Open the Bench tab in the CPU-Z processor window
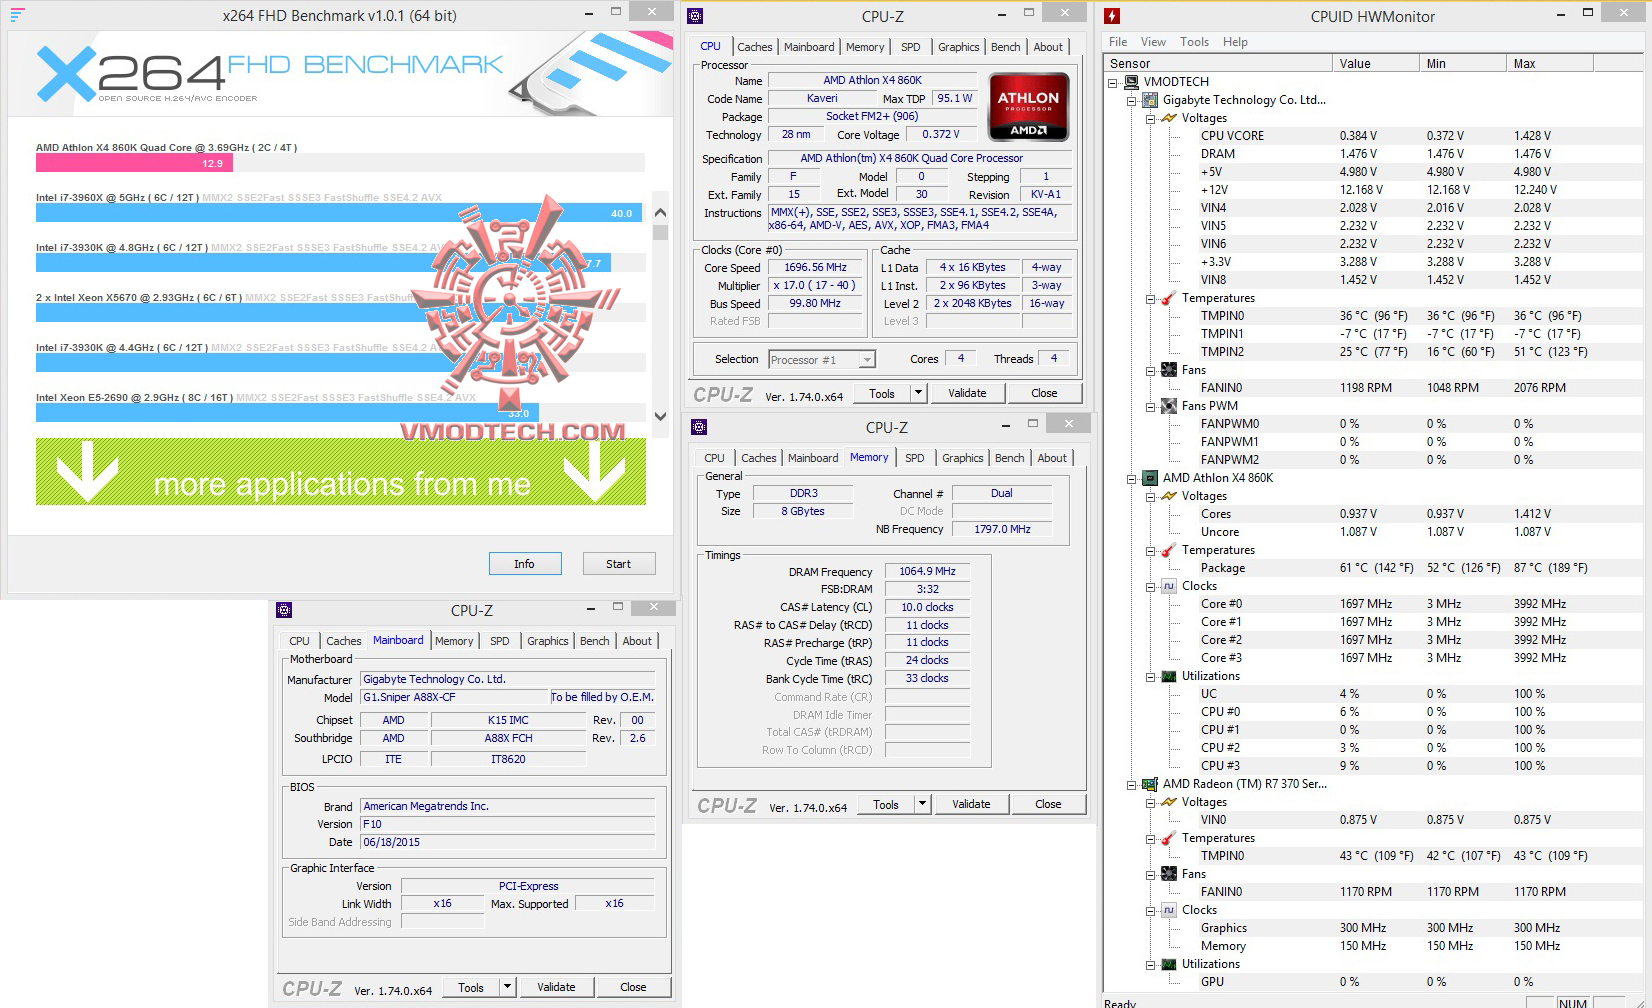 (1006, 47)
